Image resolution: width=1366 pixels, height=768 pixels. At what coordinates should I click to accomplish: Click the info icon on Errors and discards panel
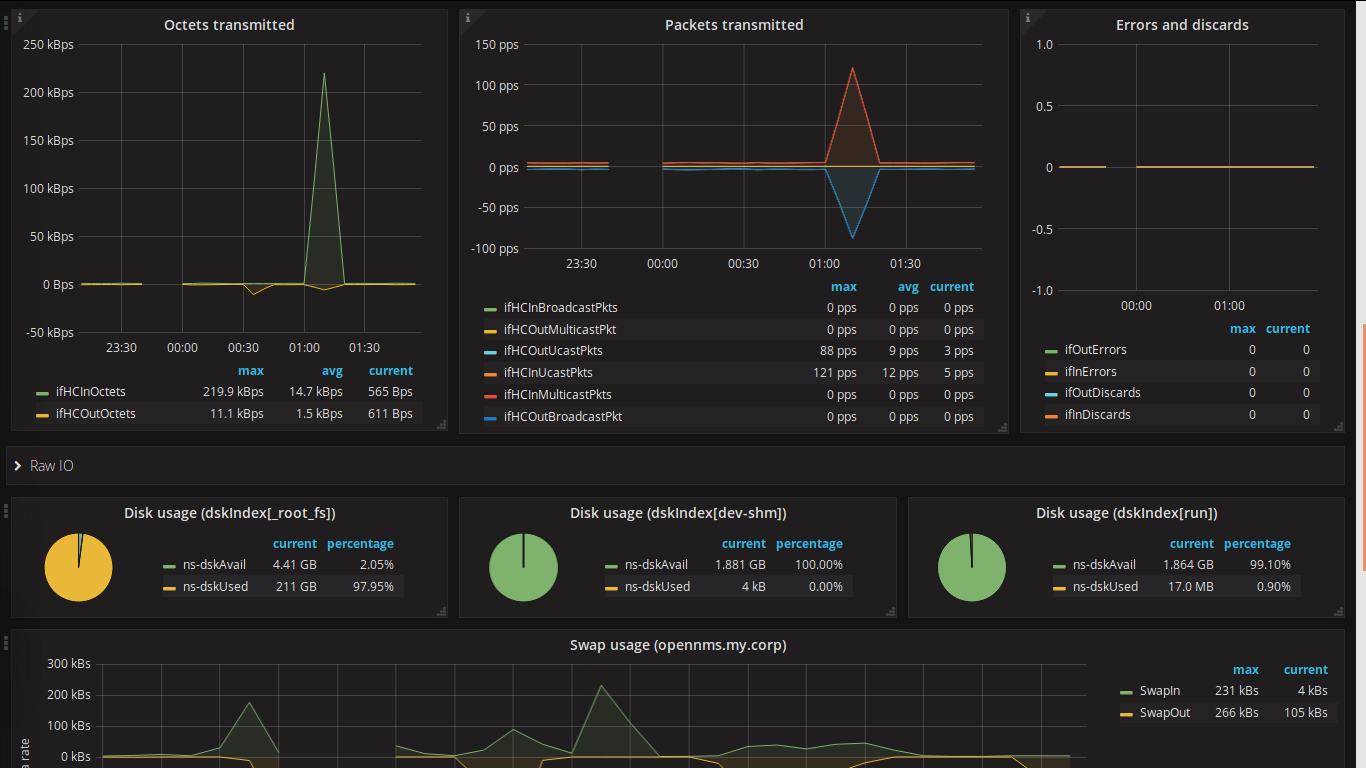point(1026,16)
